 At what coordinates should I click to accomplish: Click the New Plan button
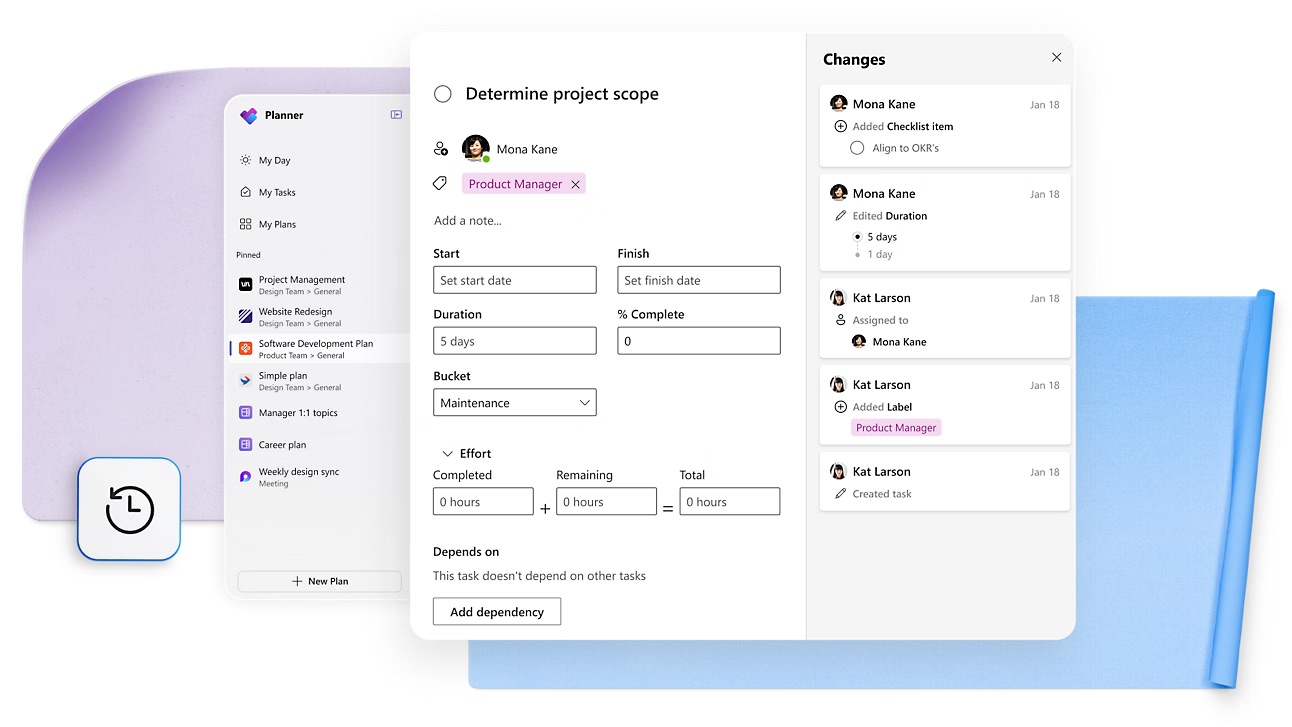[x=319, y=581]
